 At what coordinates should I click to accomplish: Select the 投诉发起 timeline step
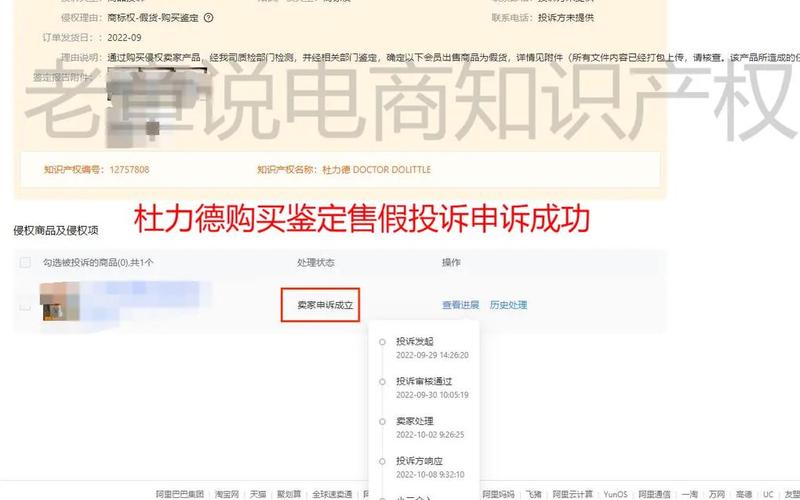(414, 341)
